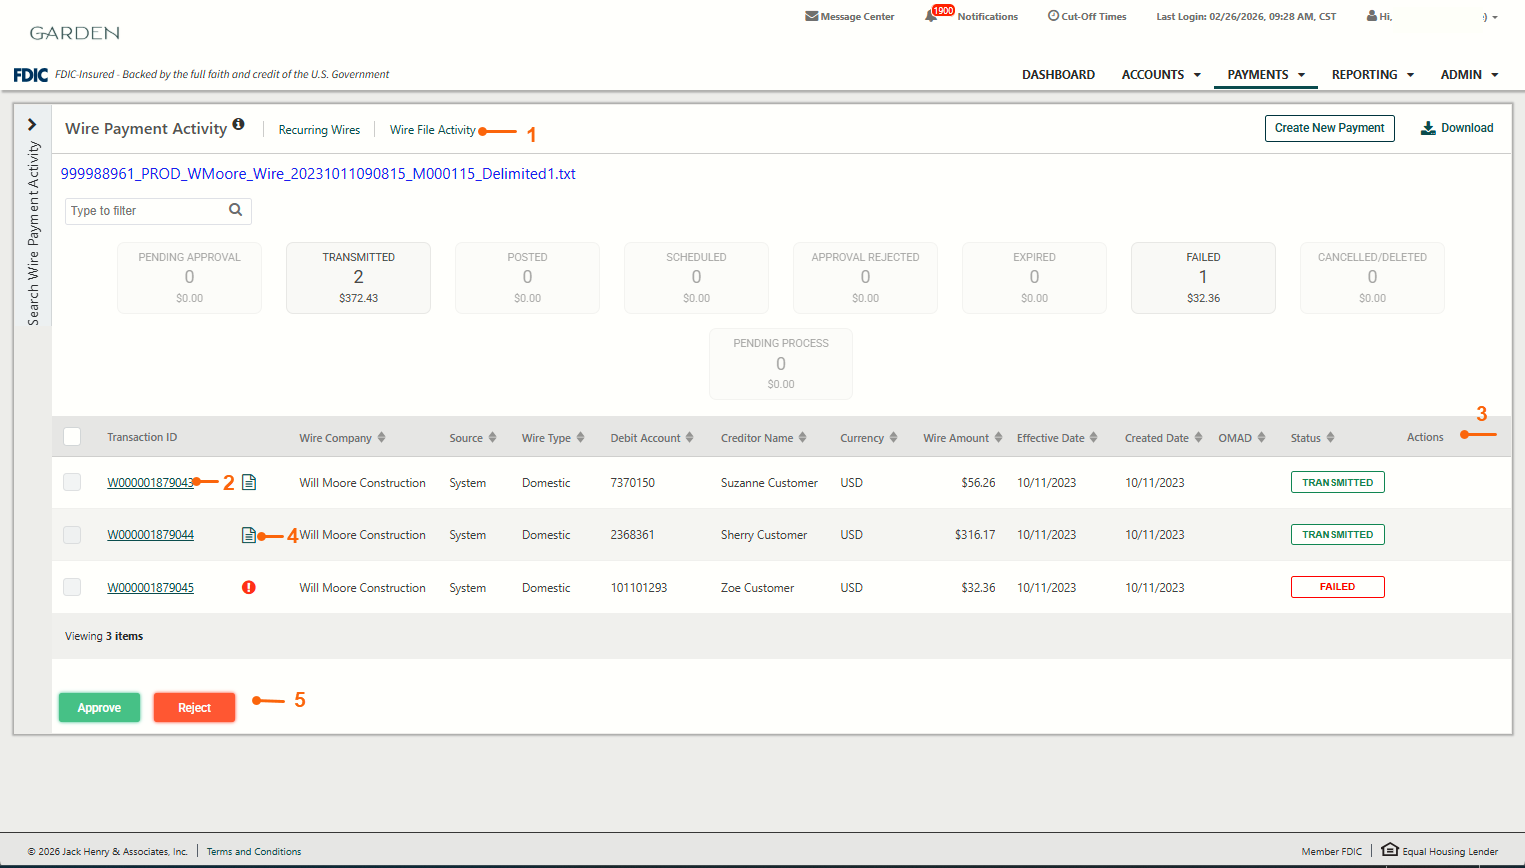Open the Payments dropdown menu

point(1265,75)
